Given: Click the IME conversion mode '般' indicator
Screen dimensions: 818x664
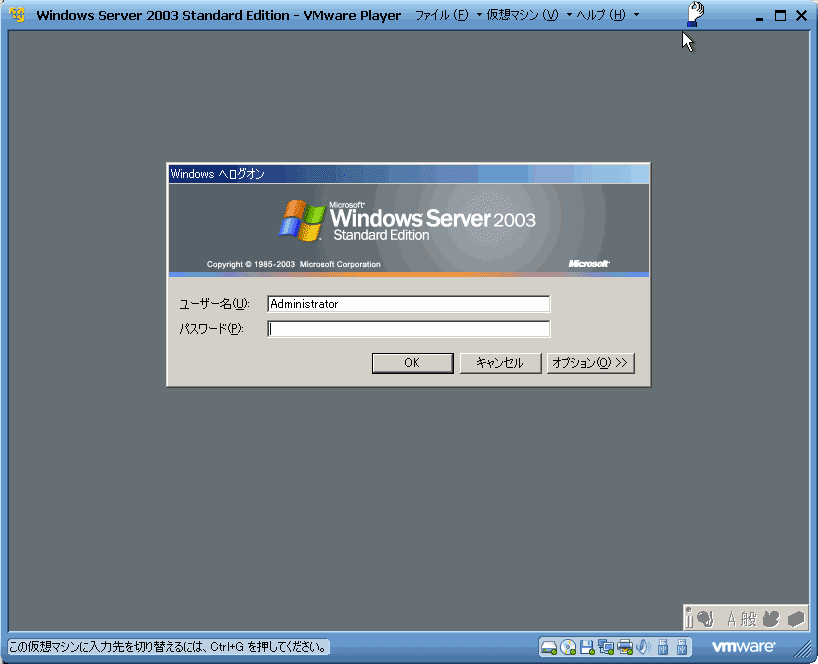Looking at the screenshot, I should click(748, 619).
